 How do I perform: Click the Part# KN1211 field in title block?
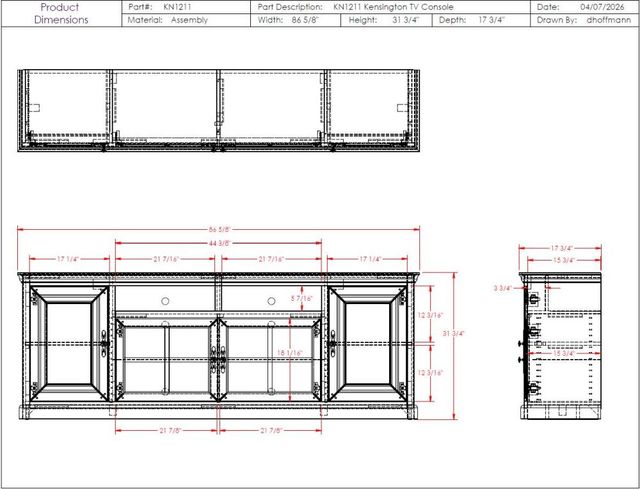186,7
